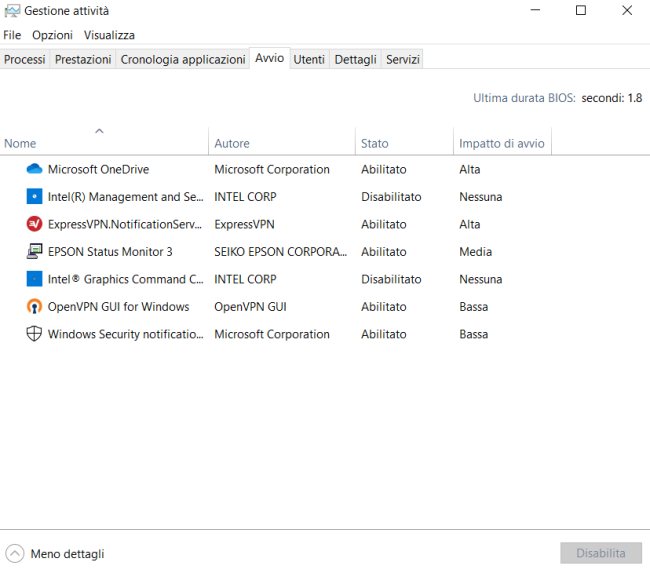Select the Windows Security notificatio... entry
The height and width of the screenshot is (573, 650).
coord(126,334)
